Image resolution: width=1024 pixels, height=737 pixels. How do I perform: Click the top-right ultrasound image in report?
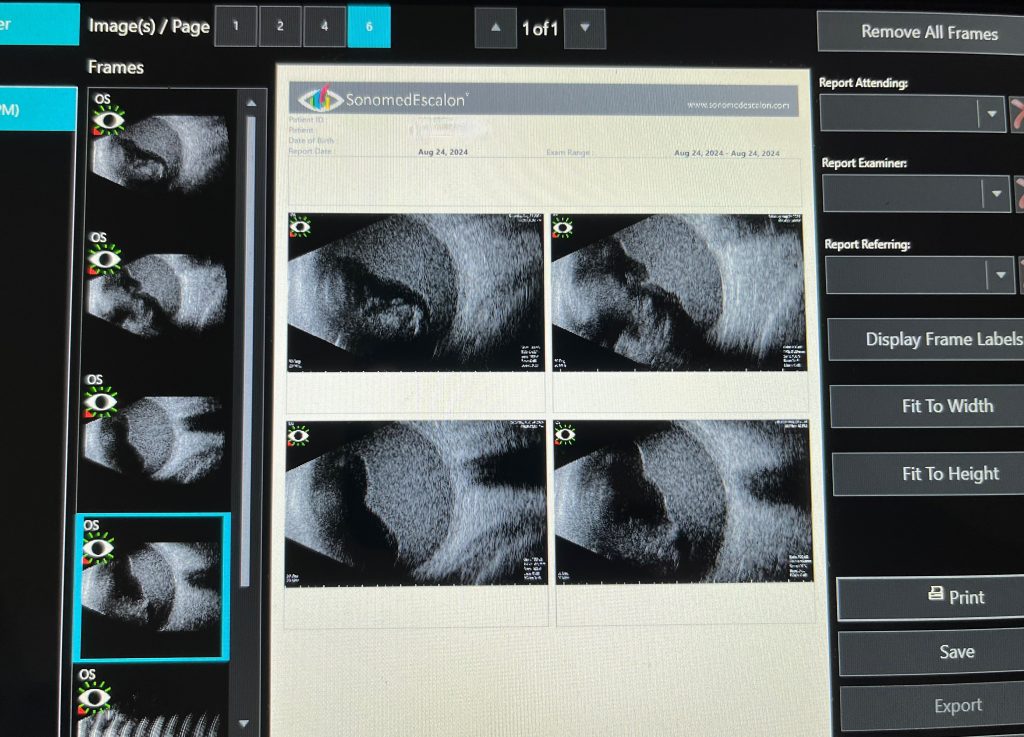click(679, 292)
